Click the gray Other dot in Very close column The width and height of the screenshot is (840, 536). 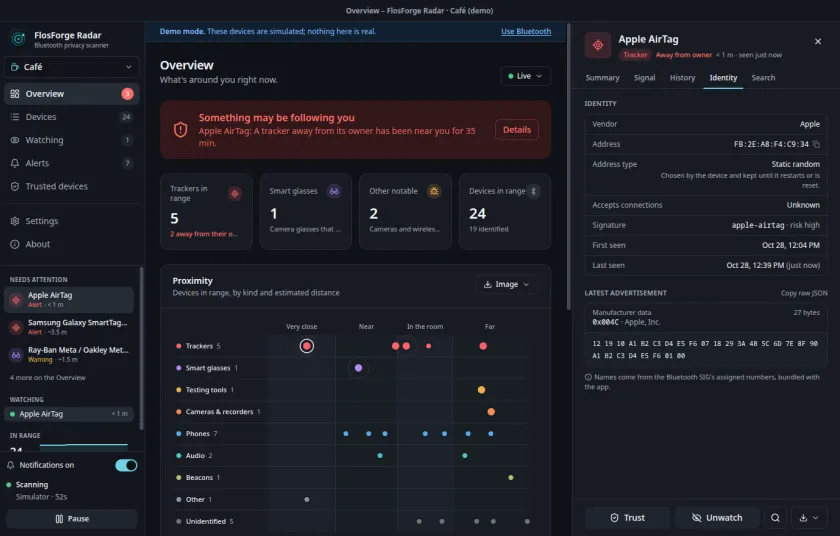click(307, 500)
